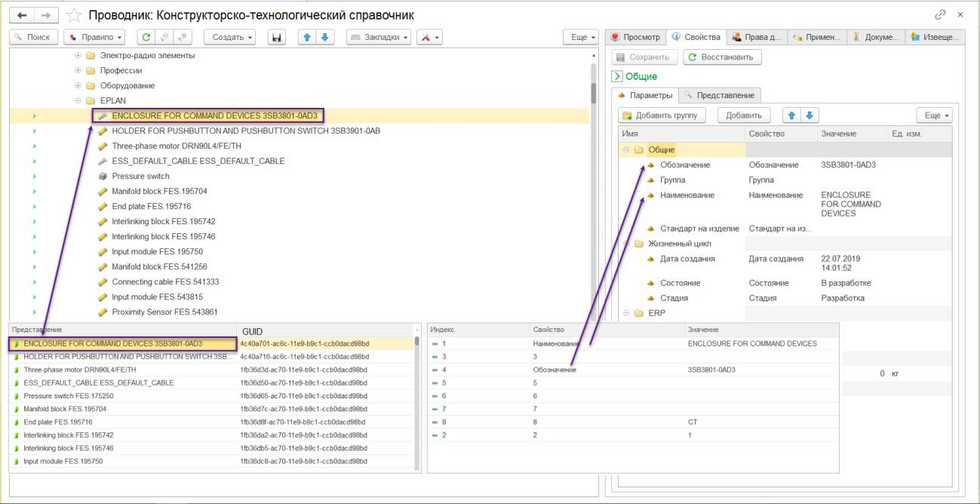
Task: Expand the Оборудование tree folder
Action: (78, 86)
